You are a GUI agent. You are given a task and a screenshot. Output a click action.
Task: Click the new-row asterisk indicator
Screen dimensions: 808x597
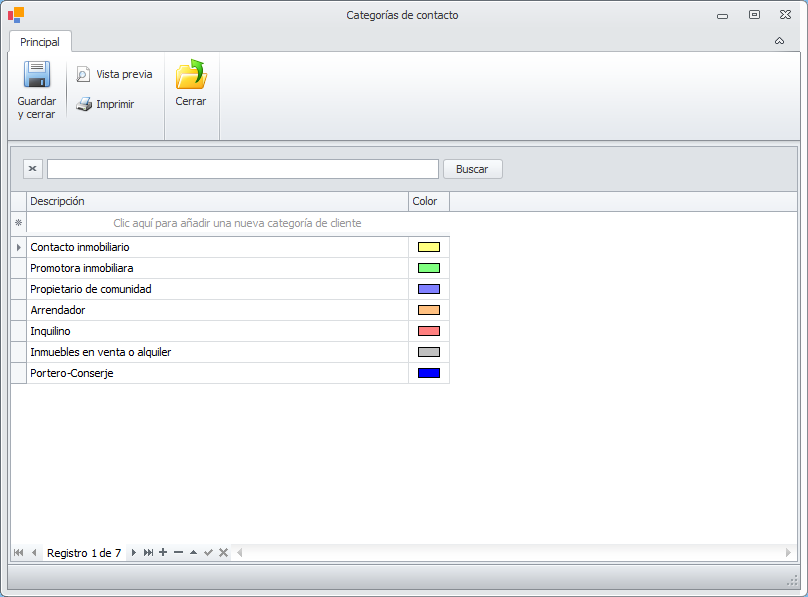click(x=19, y=223)
